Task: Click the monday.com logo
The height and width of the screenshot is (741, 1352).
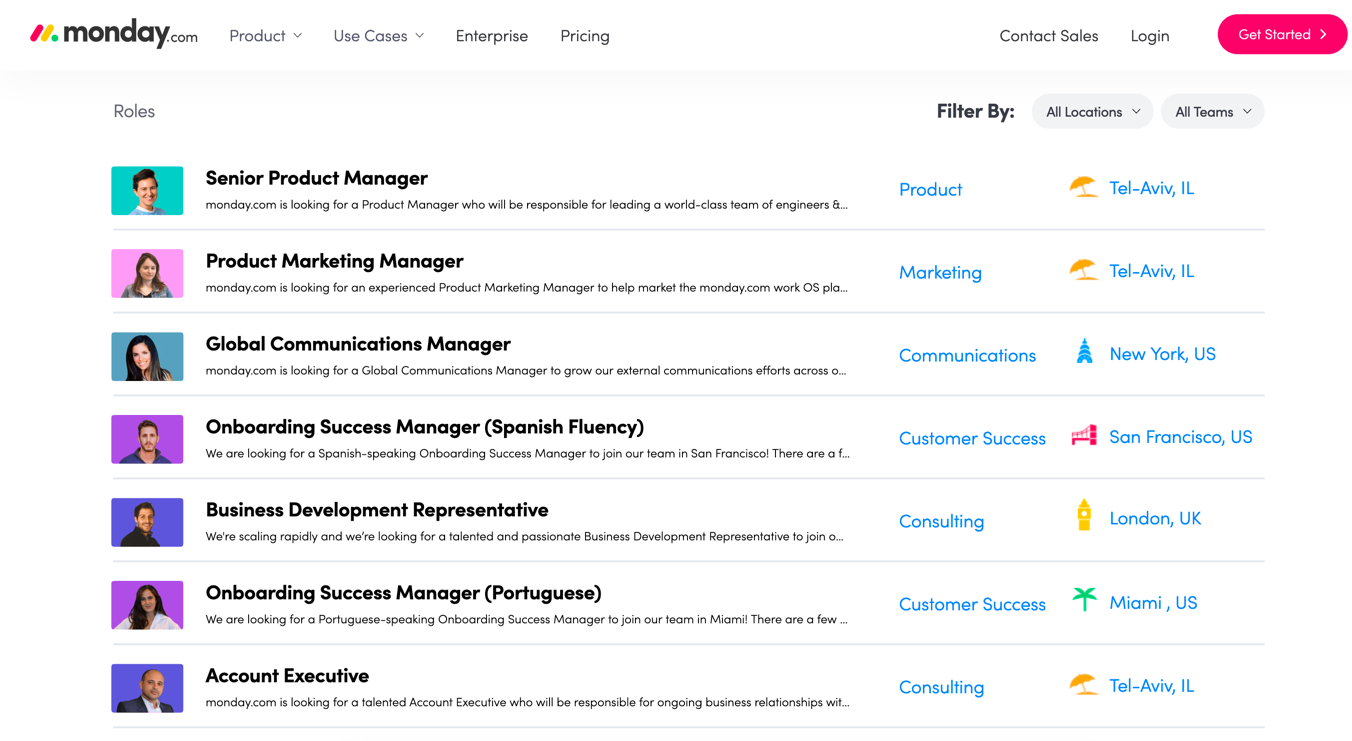Action: click(x=114, y=35)
